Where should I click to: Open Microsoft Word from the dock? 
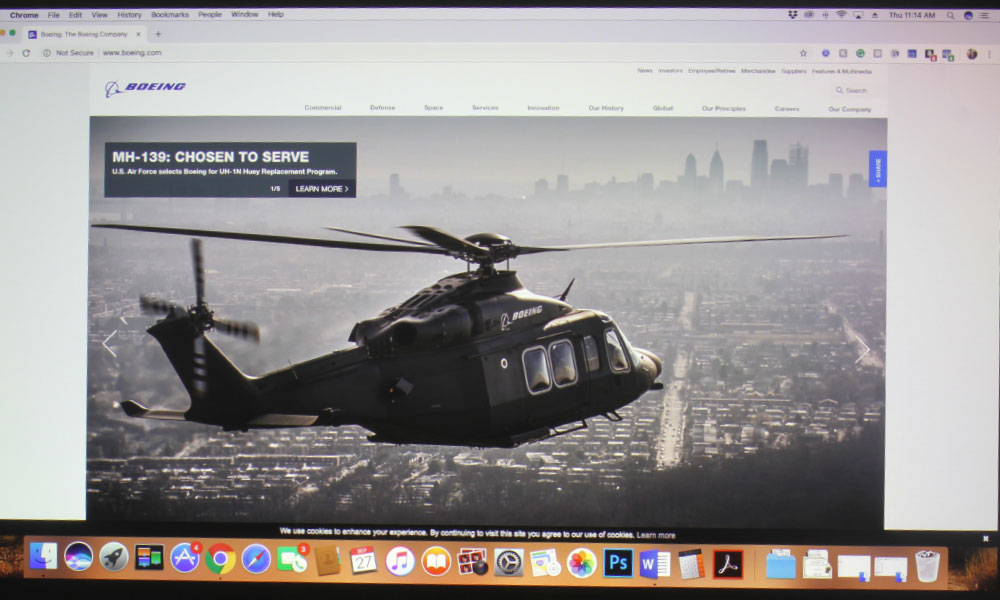click(x=655, y=564)
